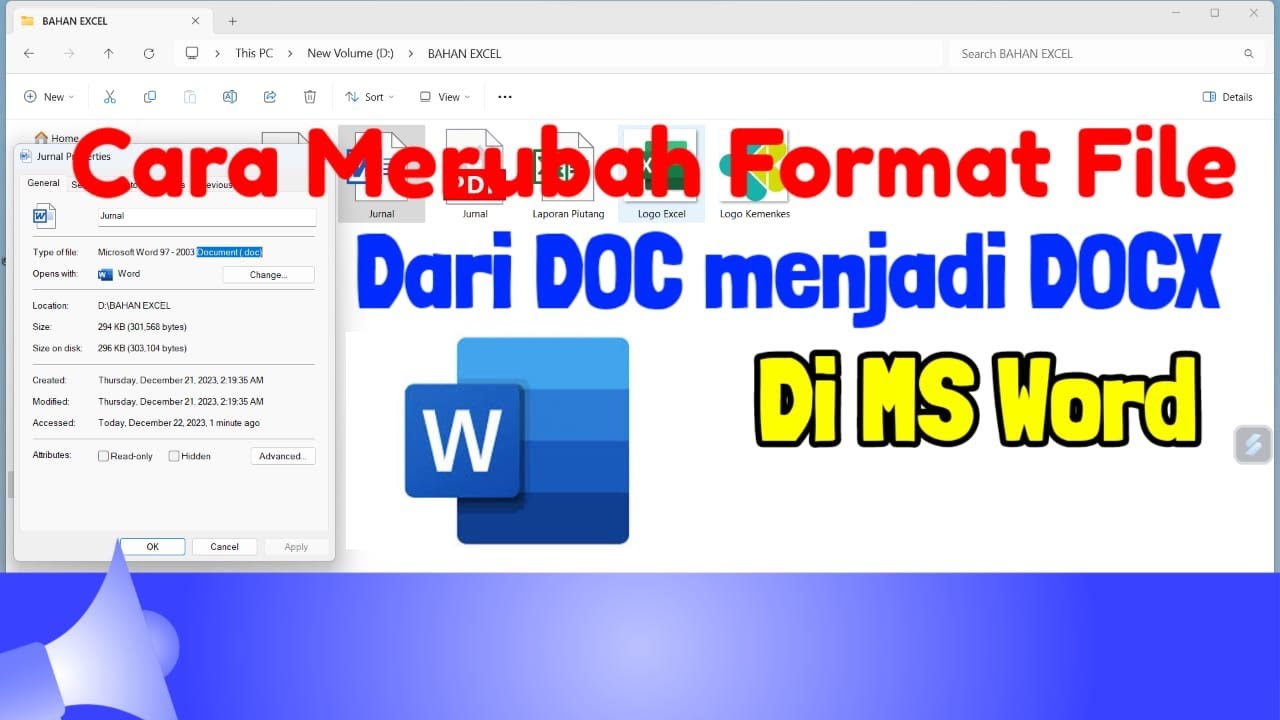This screenshot has width=1280, height=720.
Task: Select the Logo Excel file
Action: click(661, 174)
